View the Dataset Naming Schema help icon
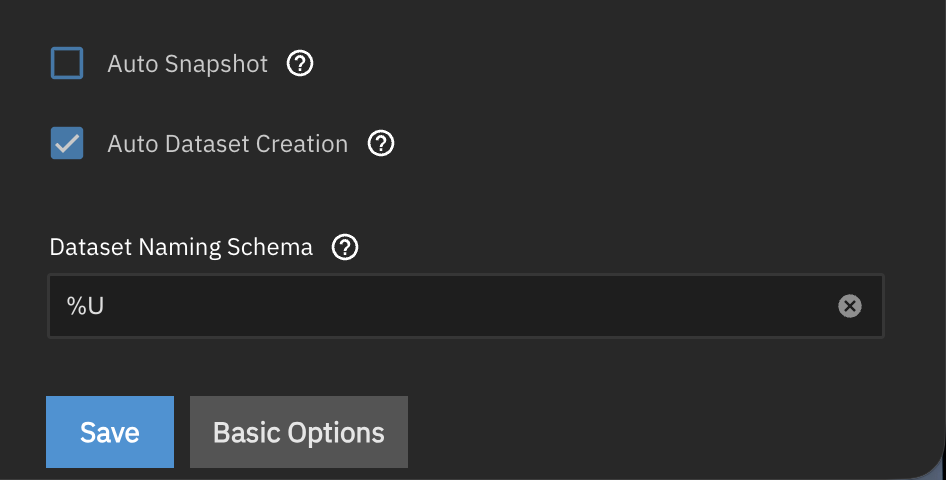Screen dimensions: 946x480 pyautogui.click(x=345, y=247)
